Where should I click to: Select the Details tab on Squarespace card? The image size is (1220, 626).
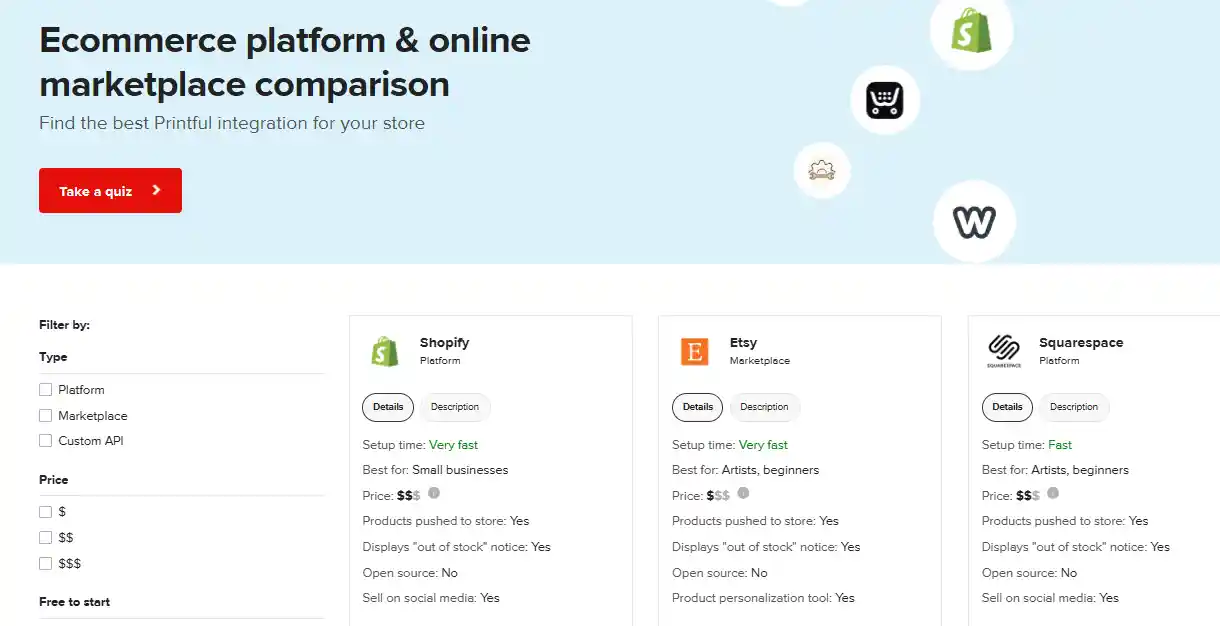(1007, 407)
